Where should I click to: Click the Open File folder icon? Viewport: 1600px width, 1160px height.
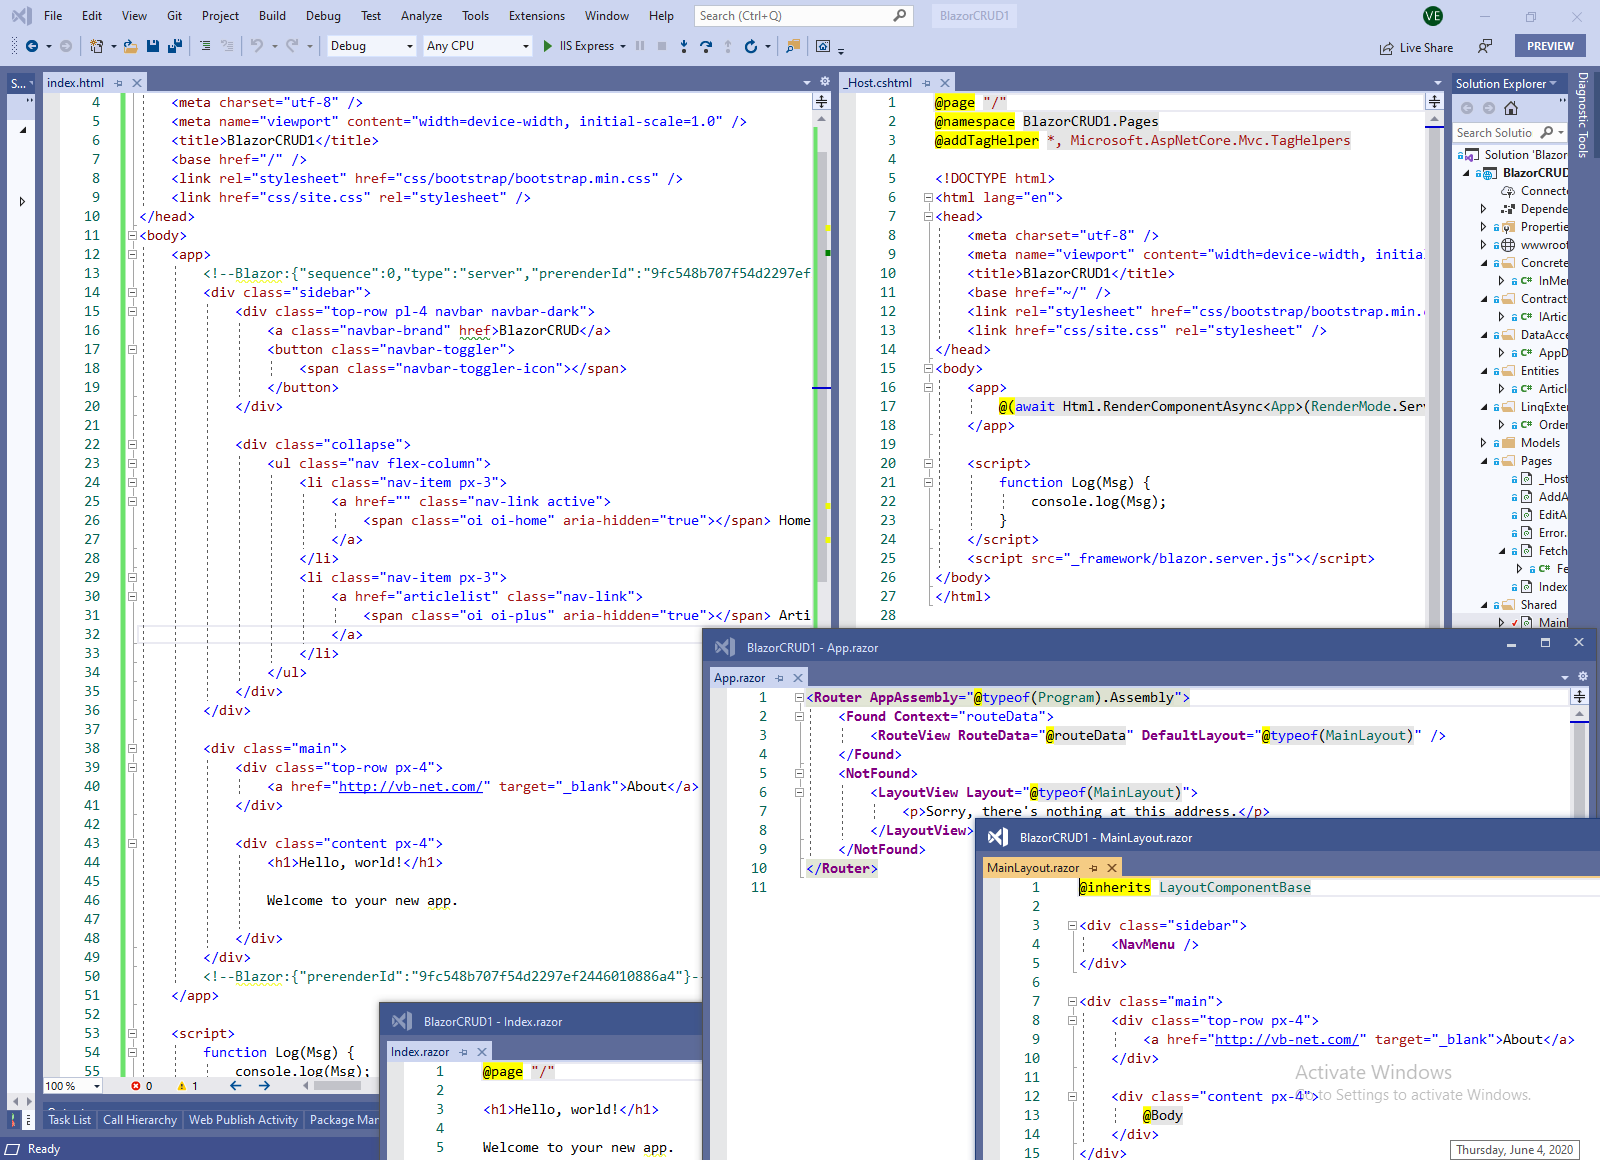[x=131, y=46]
